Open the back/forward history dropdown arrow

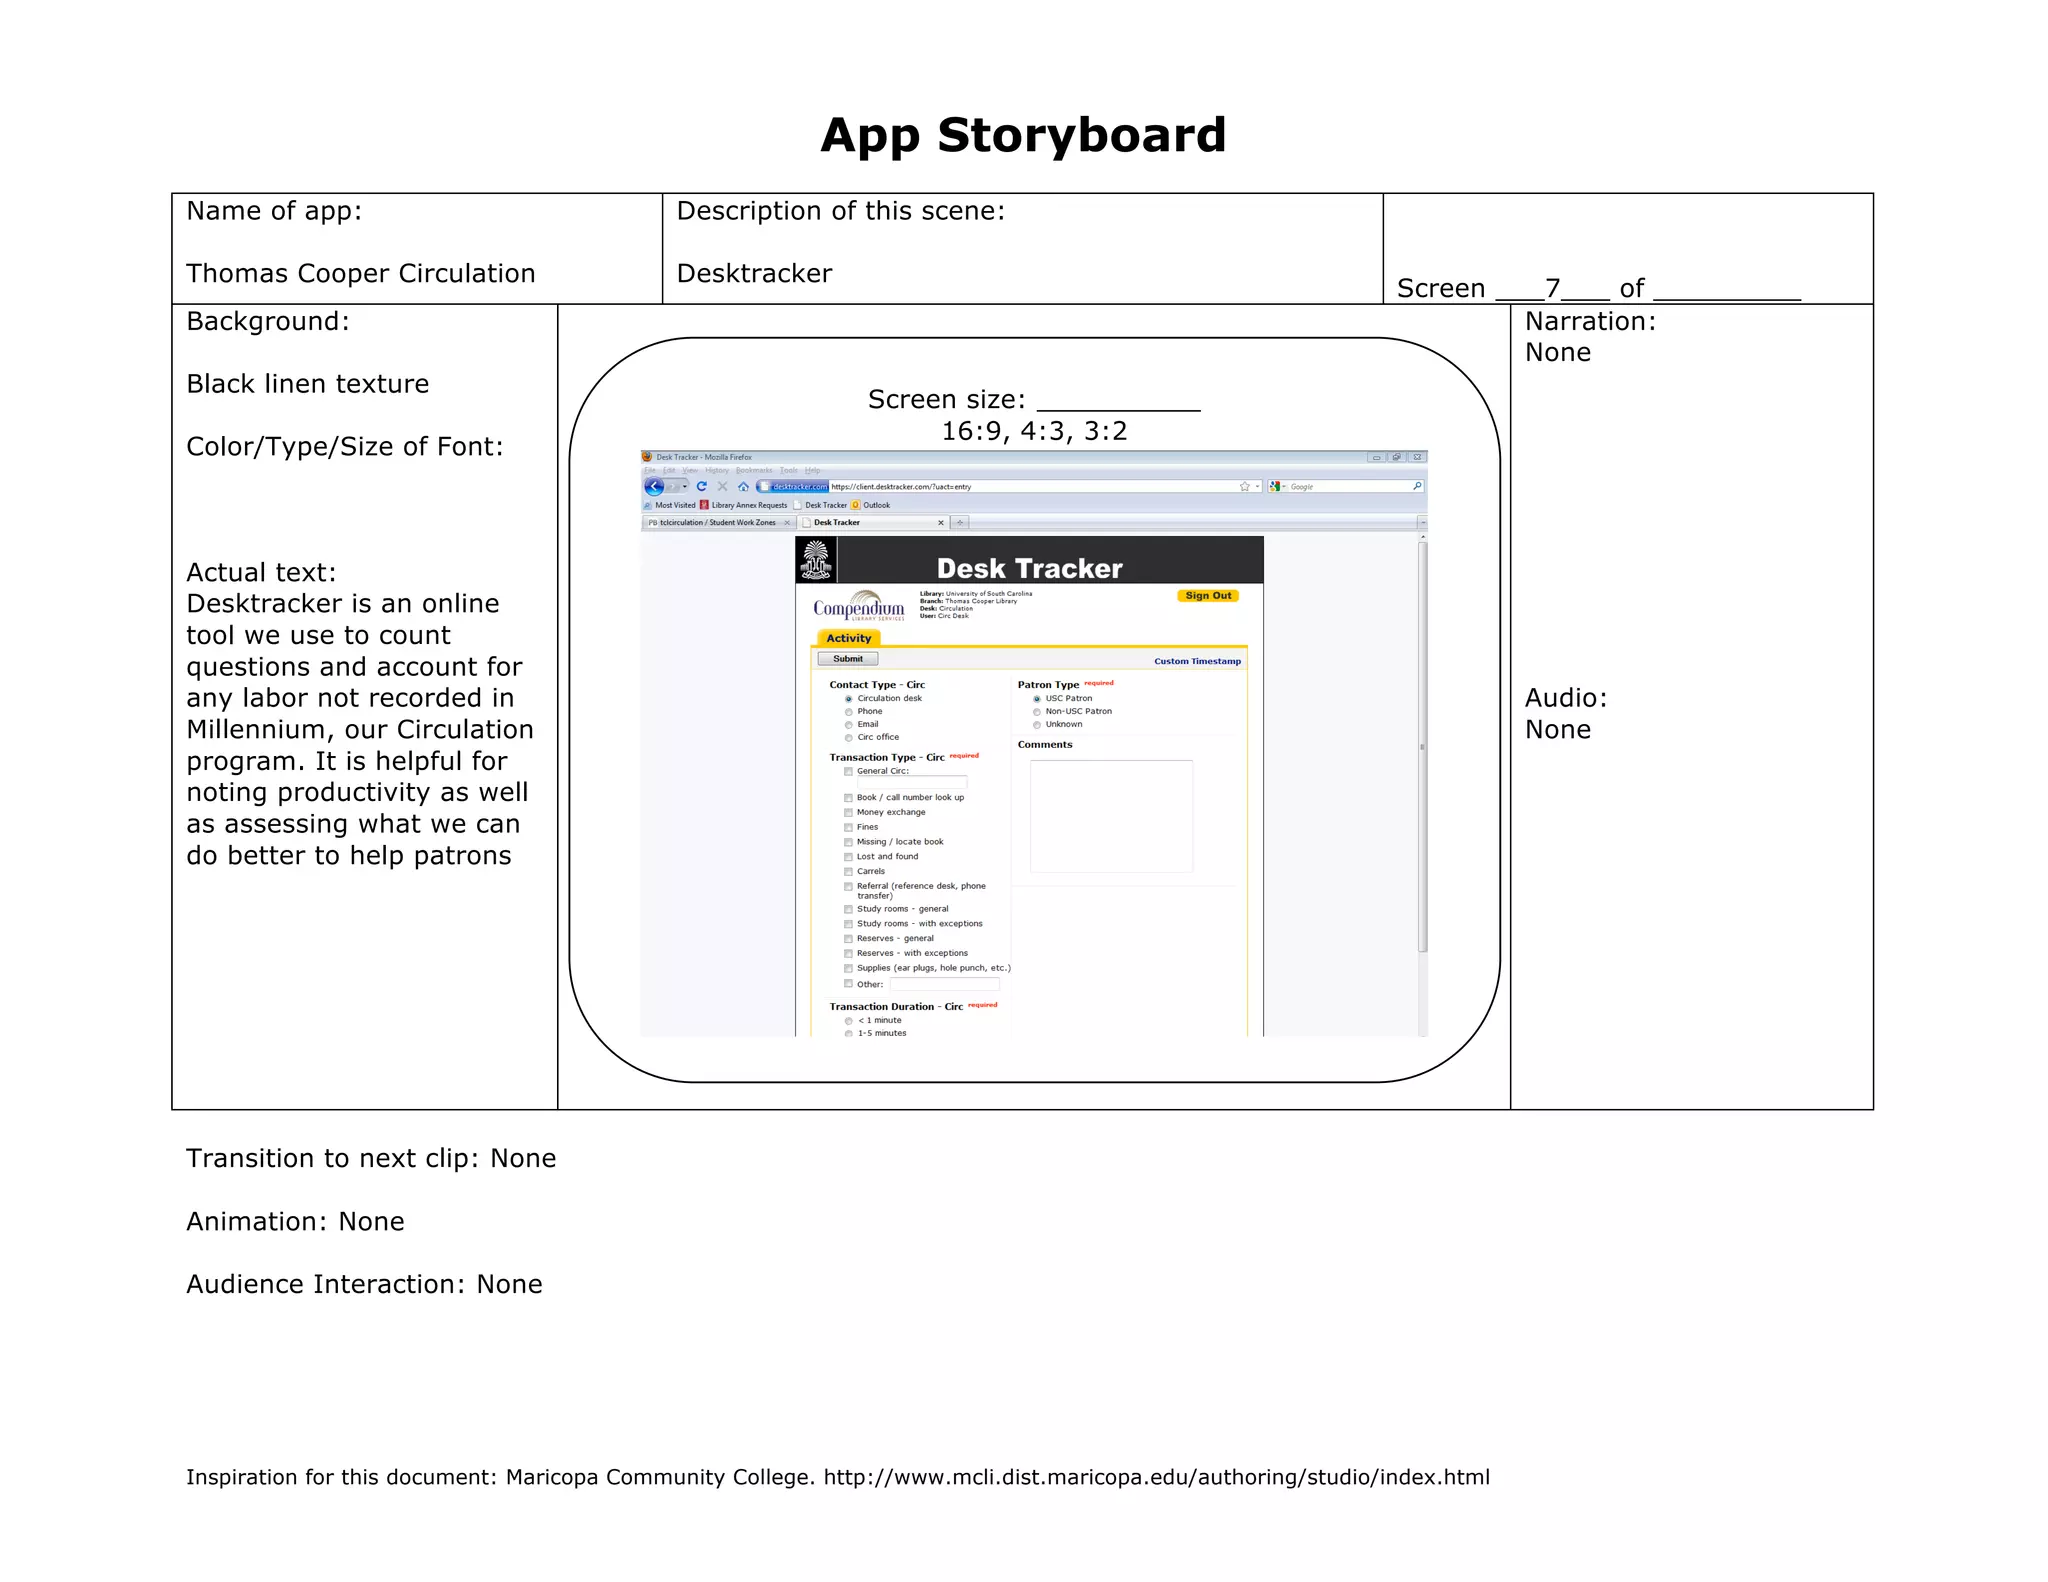click(685, 487)
